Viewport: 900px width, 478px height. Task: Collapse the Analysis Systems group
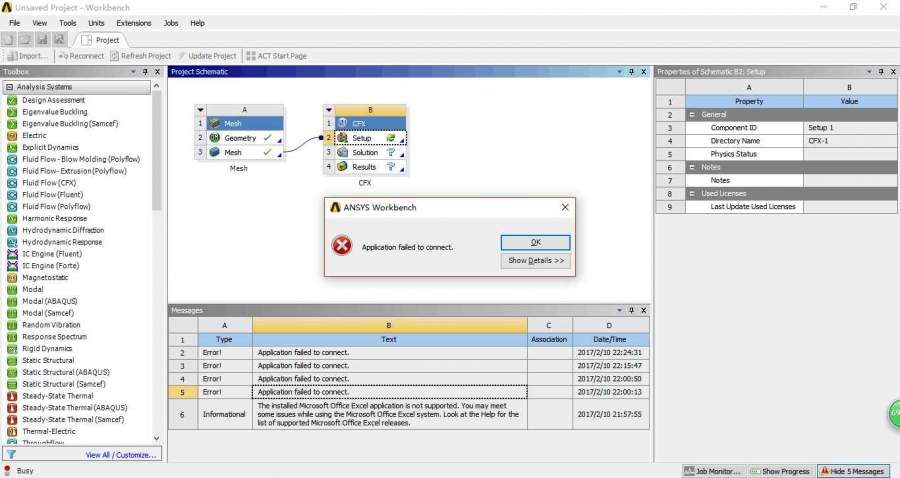[x=10, y=87]
